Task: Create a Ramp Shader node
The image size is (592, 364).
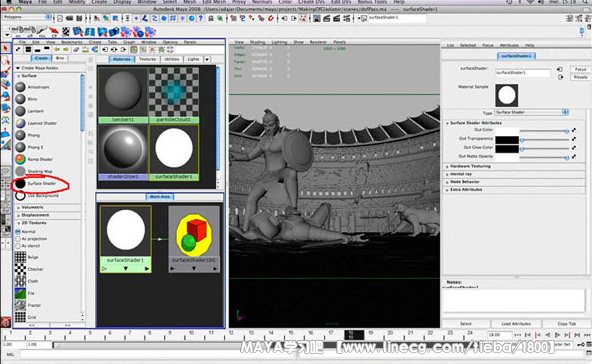Action: (x=34, y=159)
